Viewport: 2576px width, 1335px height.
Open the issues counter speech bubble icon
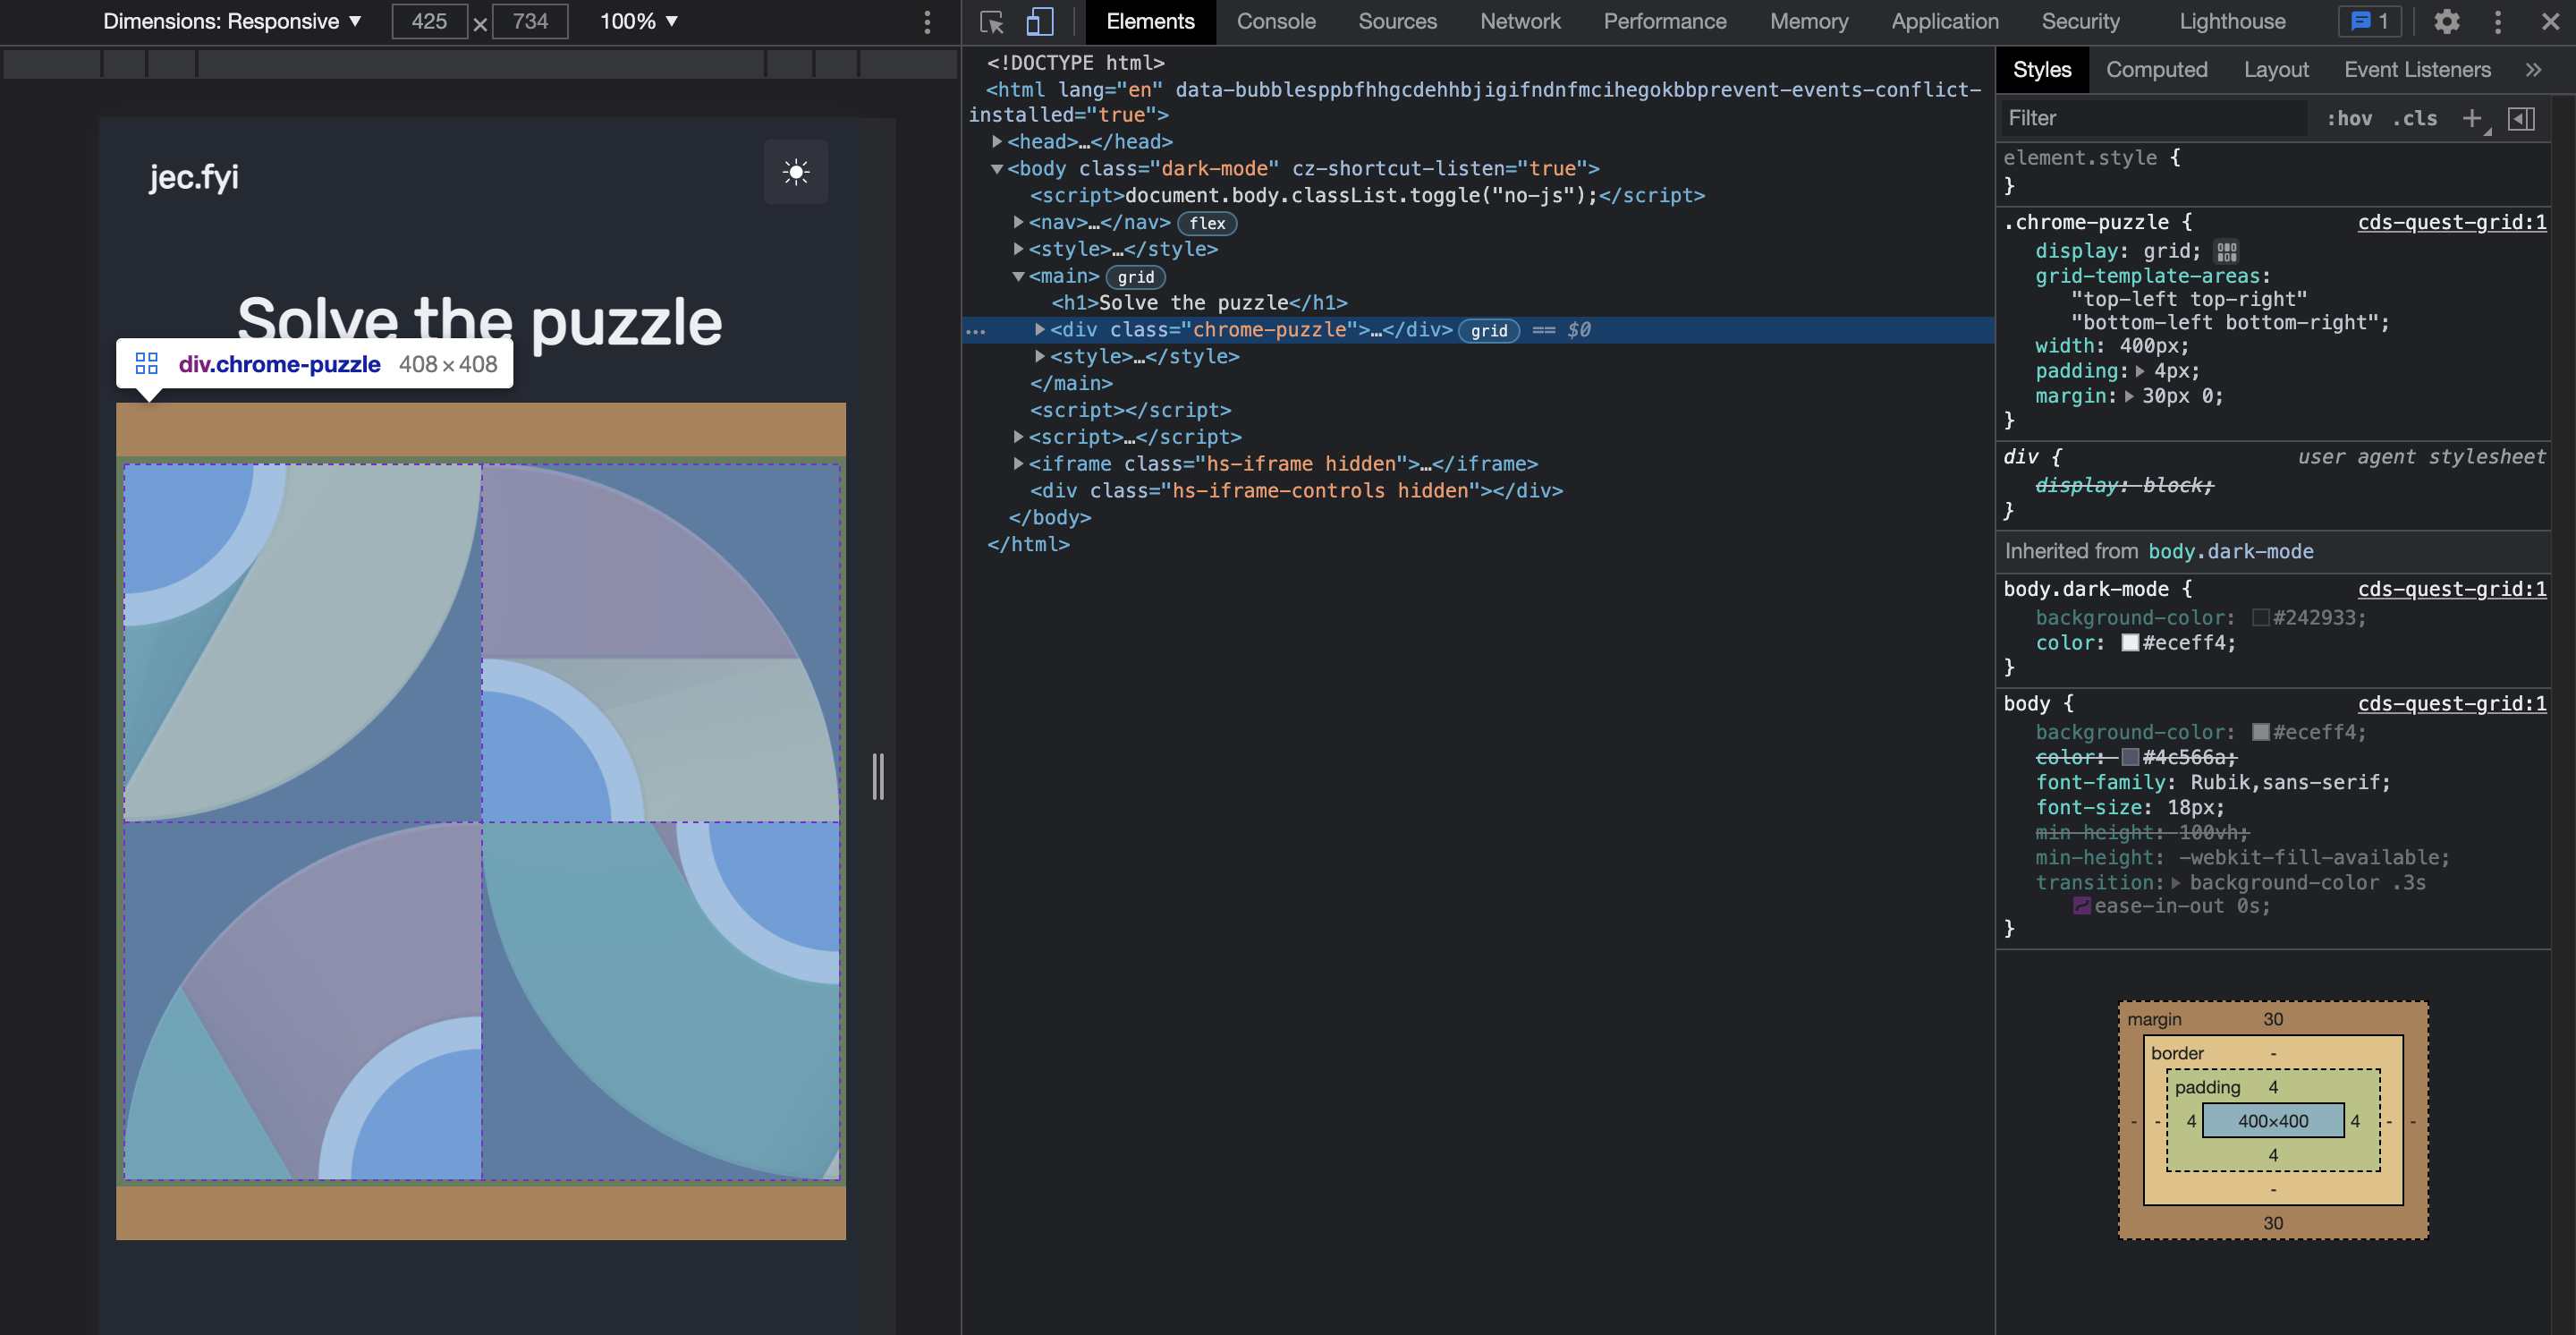pos(2369,21)
